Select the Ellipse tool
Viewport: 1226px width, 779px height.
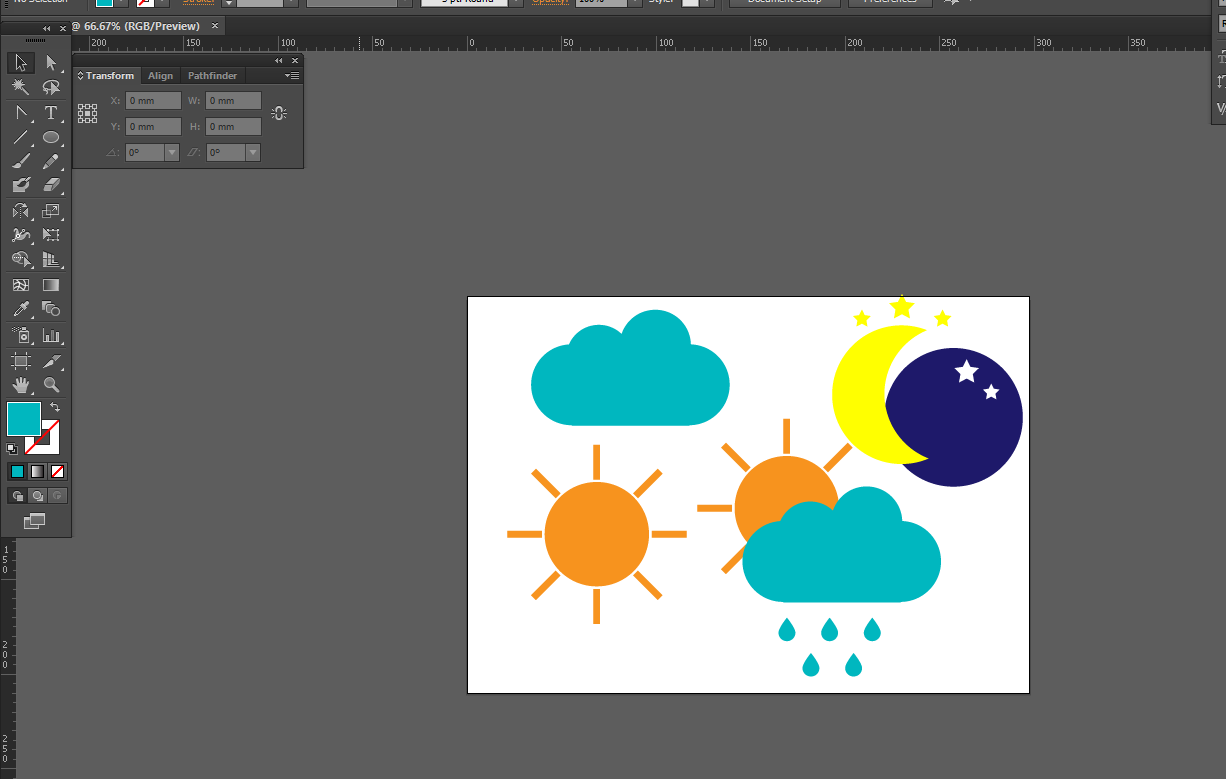coord(51,137)
